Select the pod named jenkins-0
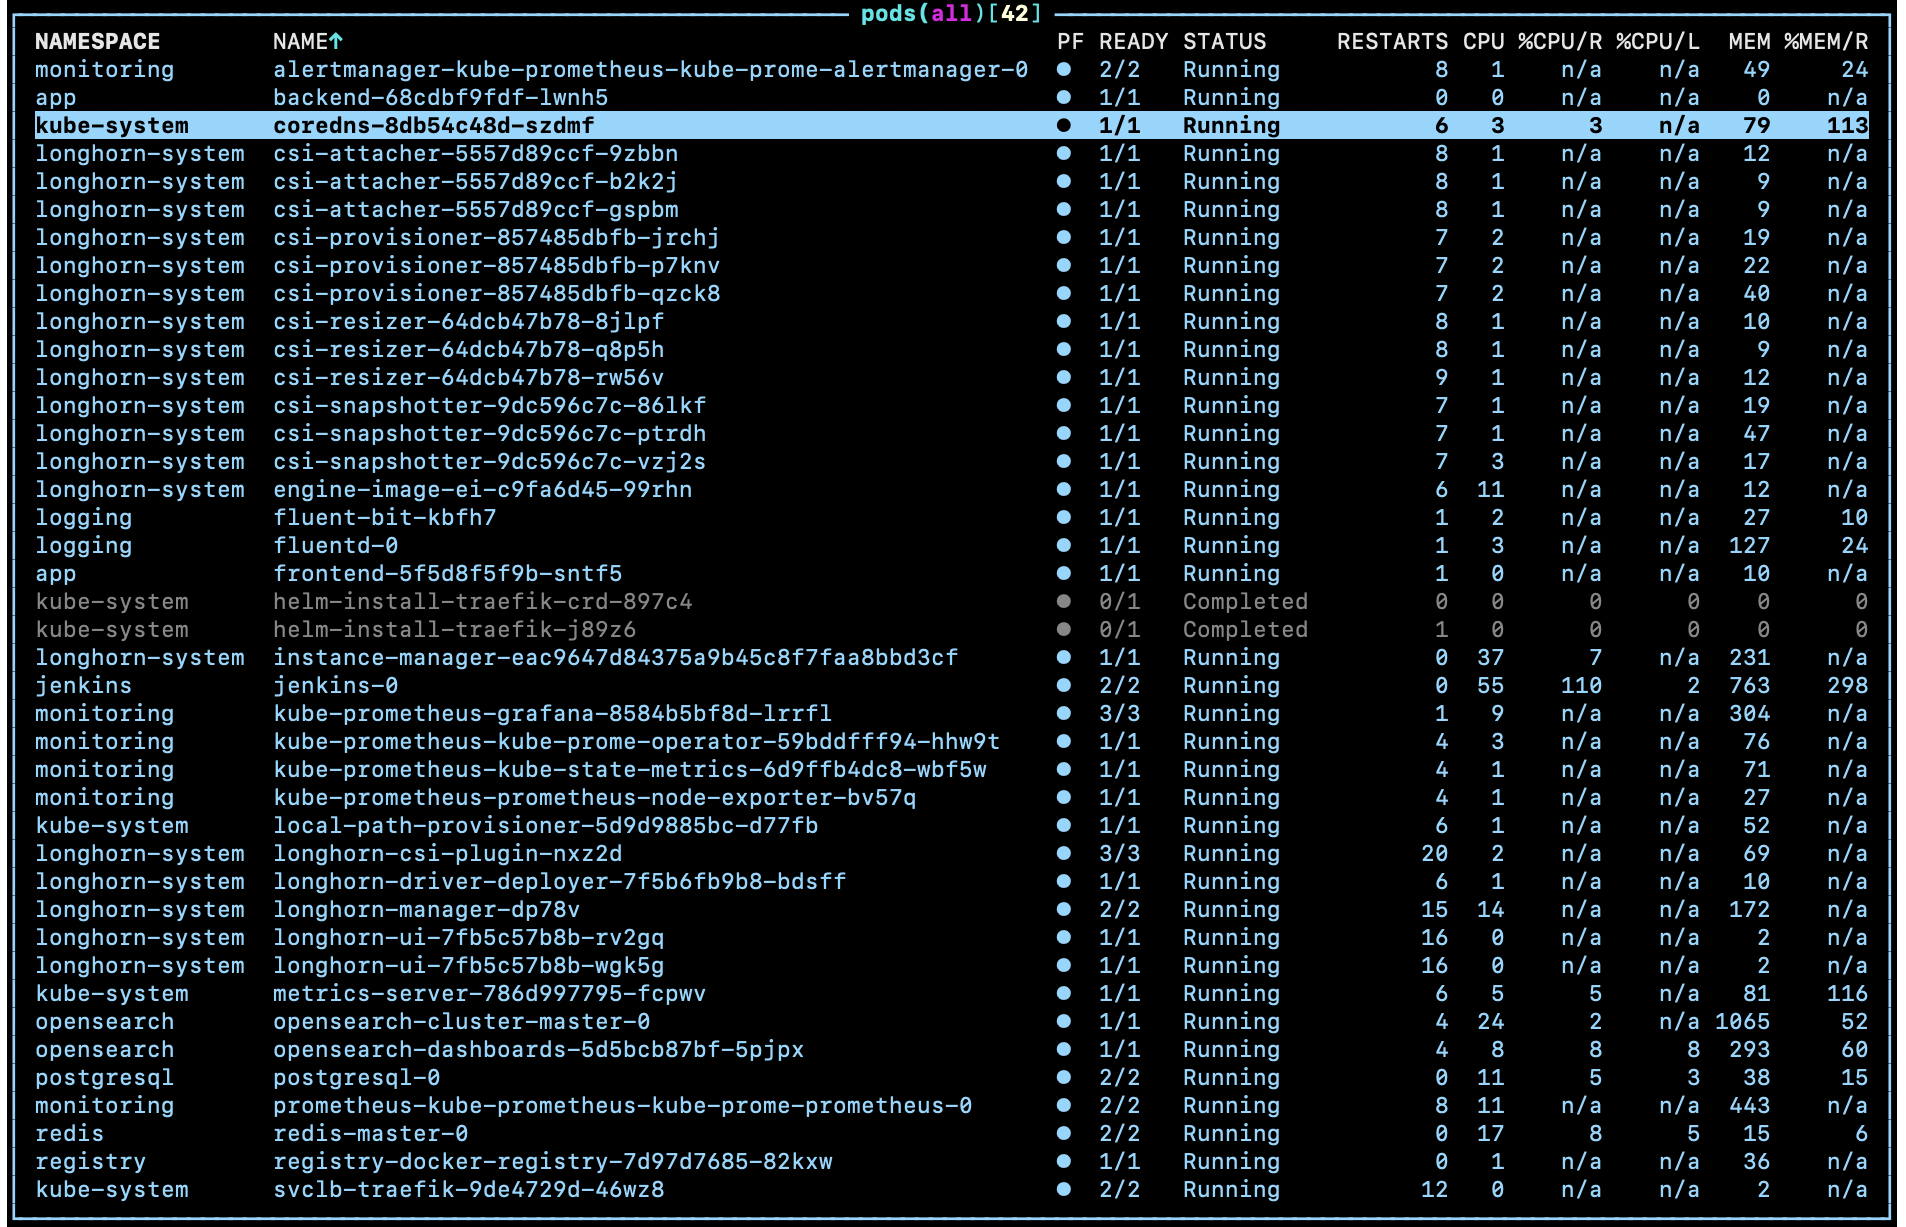The image size is (1906, 1227). click(x=336, y=685)
